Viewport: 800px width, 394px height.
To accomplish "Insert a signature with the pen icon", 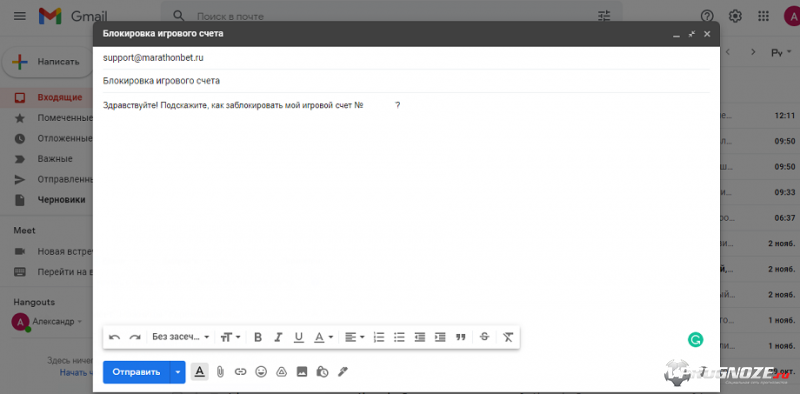I will click(343, 372).
